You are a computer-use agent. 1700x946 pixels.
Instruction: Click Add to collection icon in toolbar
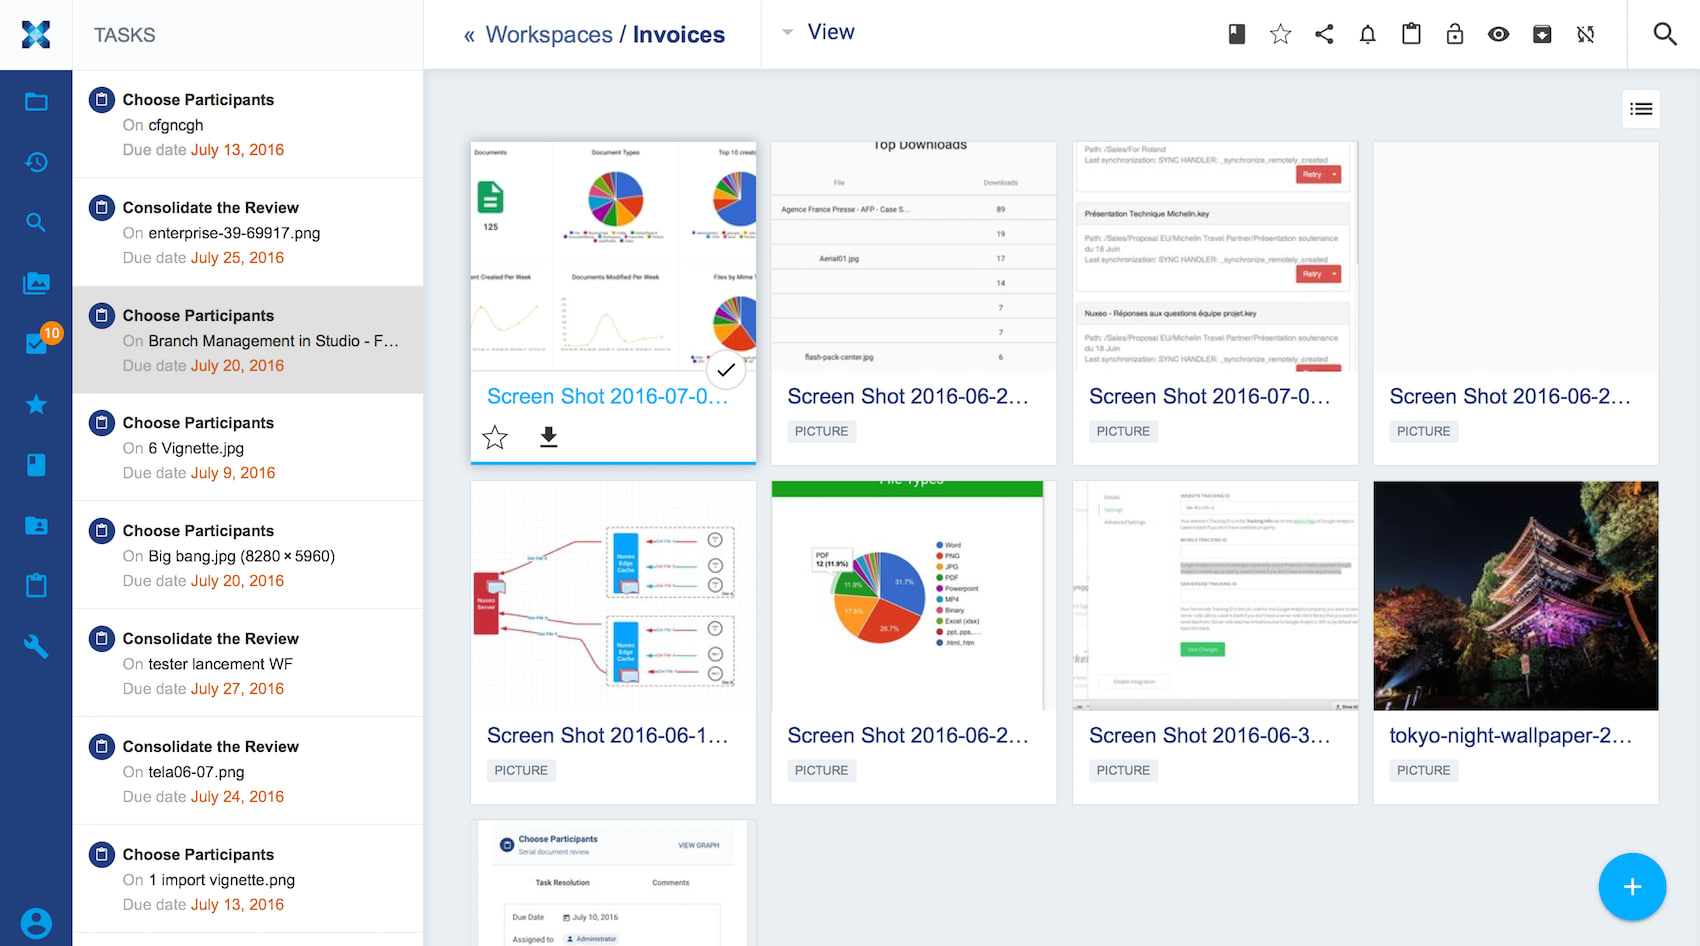point(1237,34)
